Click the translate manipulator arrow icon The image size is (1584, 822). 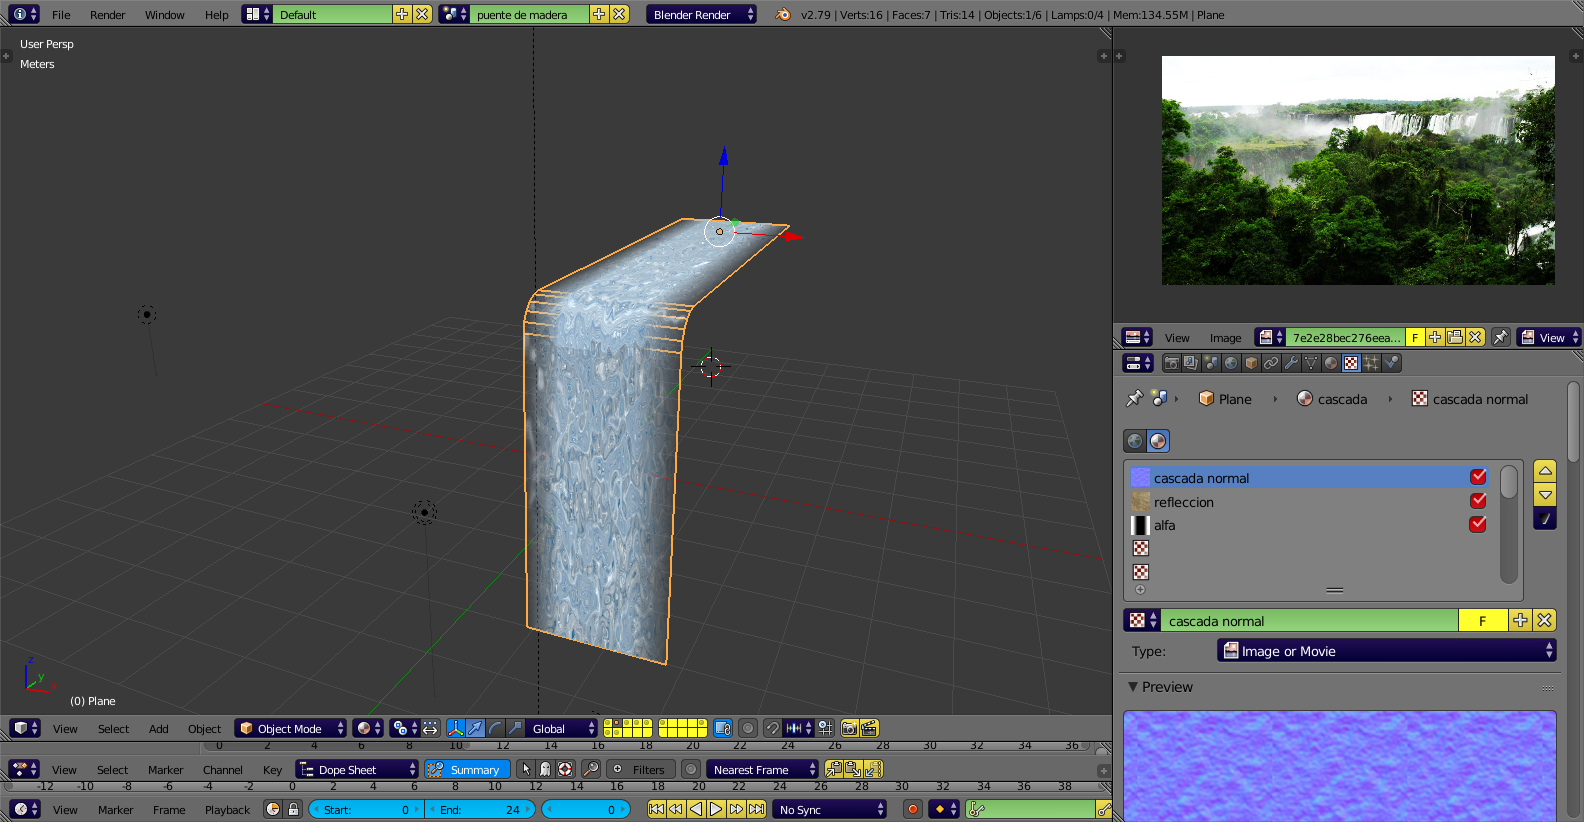(x=476, y=728)
